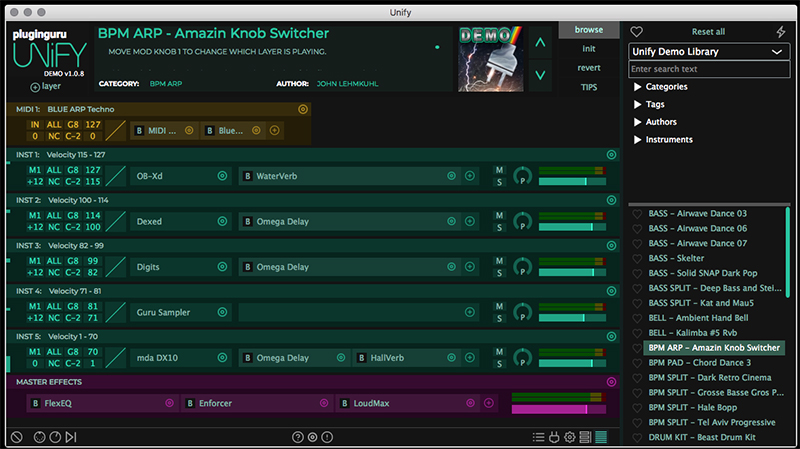800x449 pixels.
Task: Add a MIDI effect after Blue ARP
Action: coord(274,131)
